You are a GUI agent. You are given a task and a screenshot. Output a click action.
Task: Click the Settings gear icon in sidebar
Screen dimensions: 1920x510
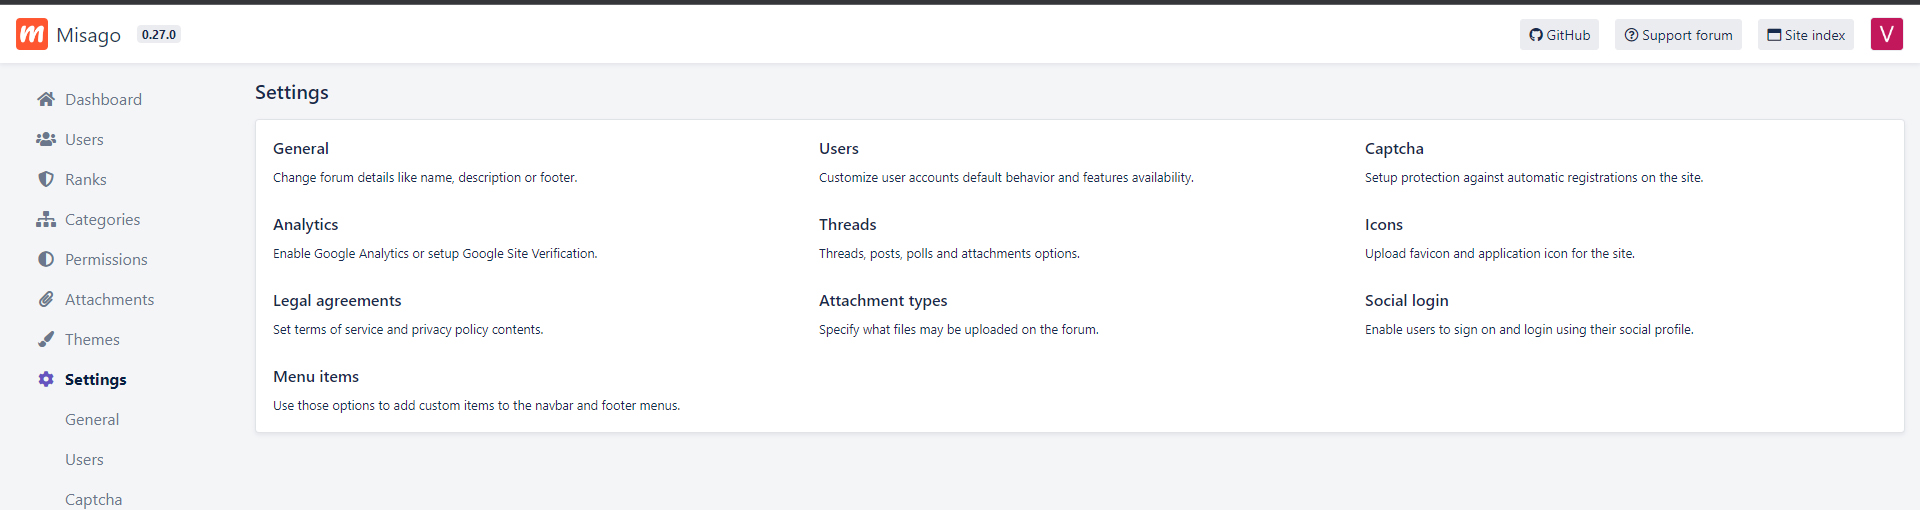pos(46,379)
